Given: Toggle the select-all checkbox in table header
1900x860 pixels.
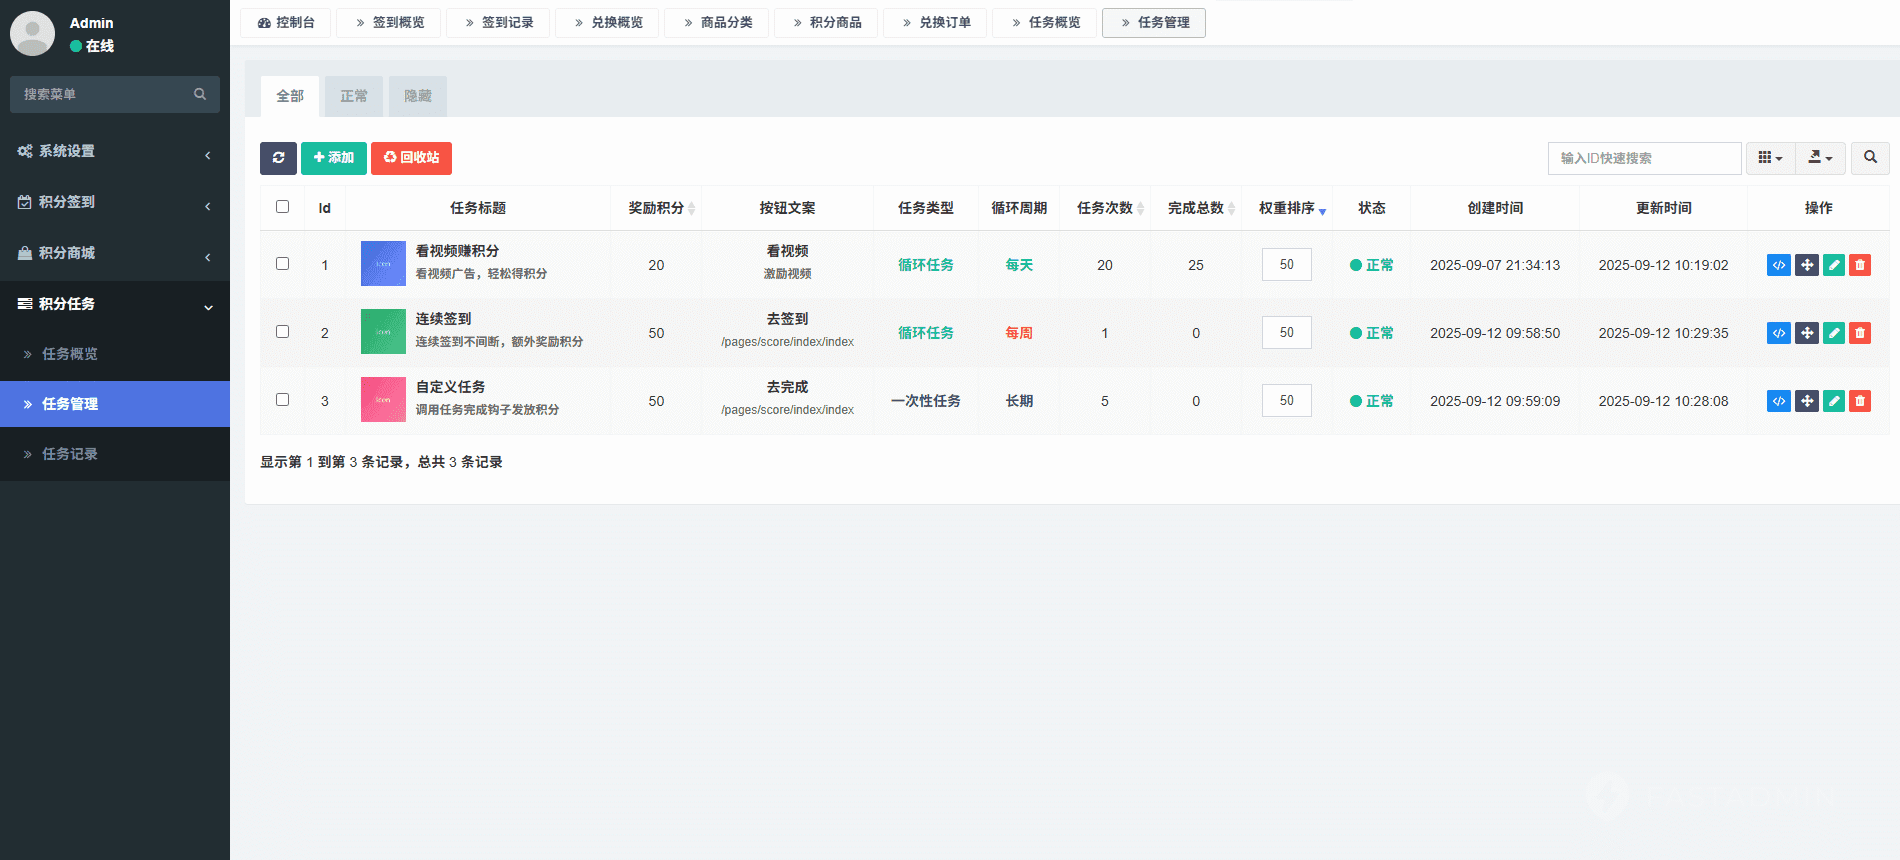Looking at the screenshot, I should [282, 207].
